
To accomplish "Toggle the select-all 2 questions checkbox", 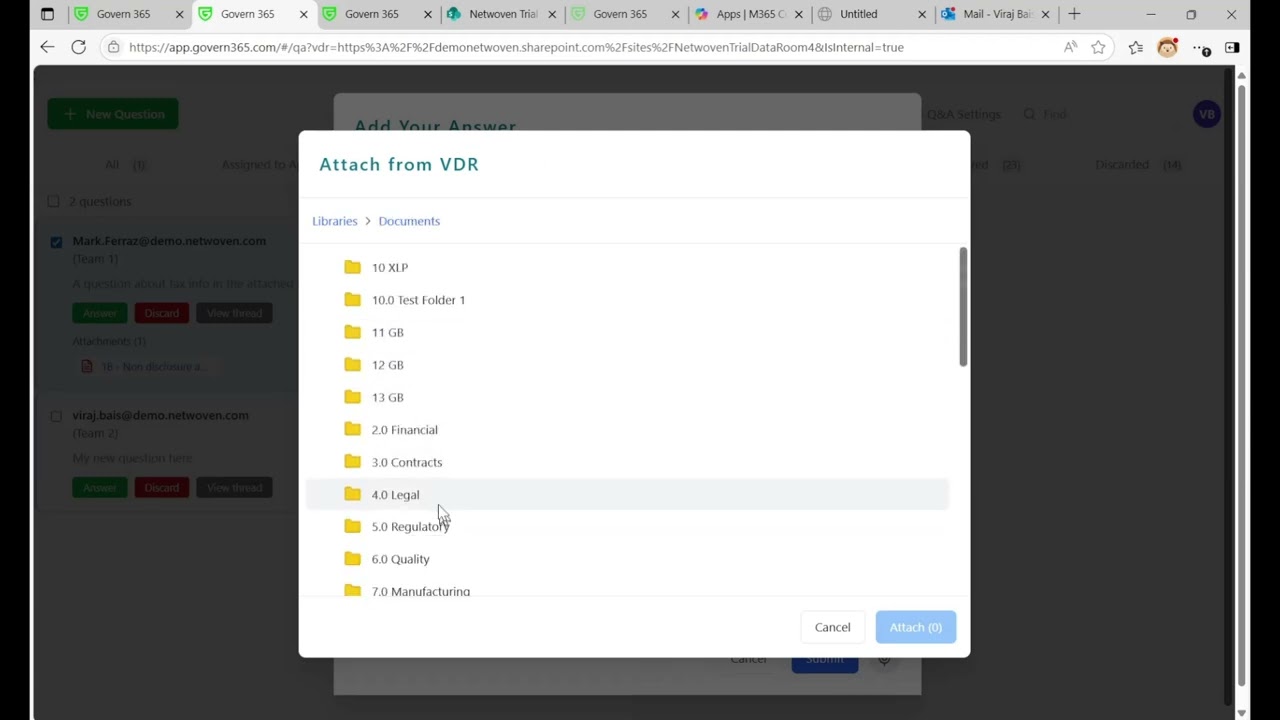I will coord(53,201).
